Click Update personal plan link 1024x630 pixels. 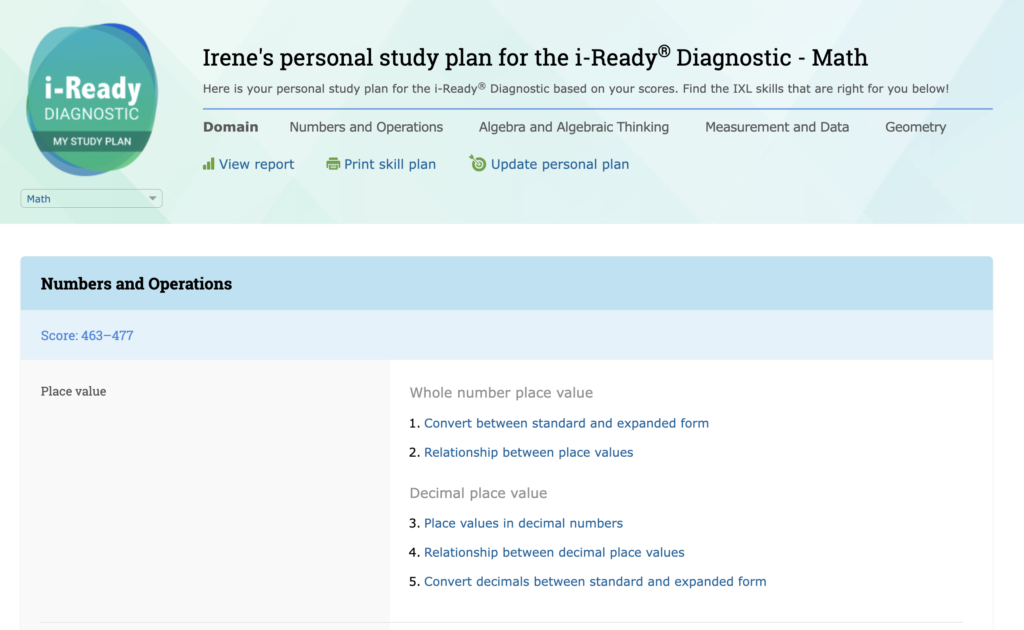pos(560,164)
